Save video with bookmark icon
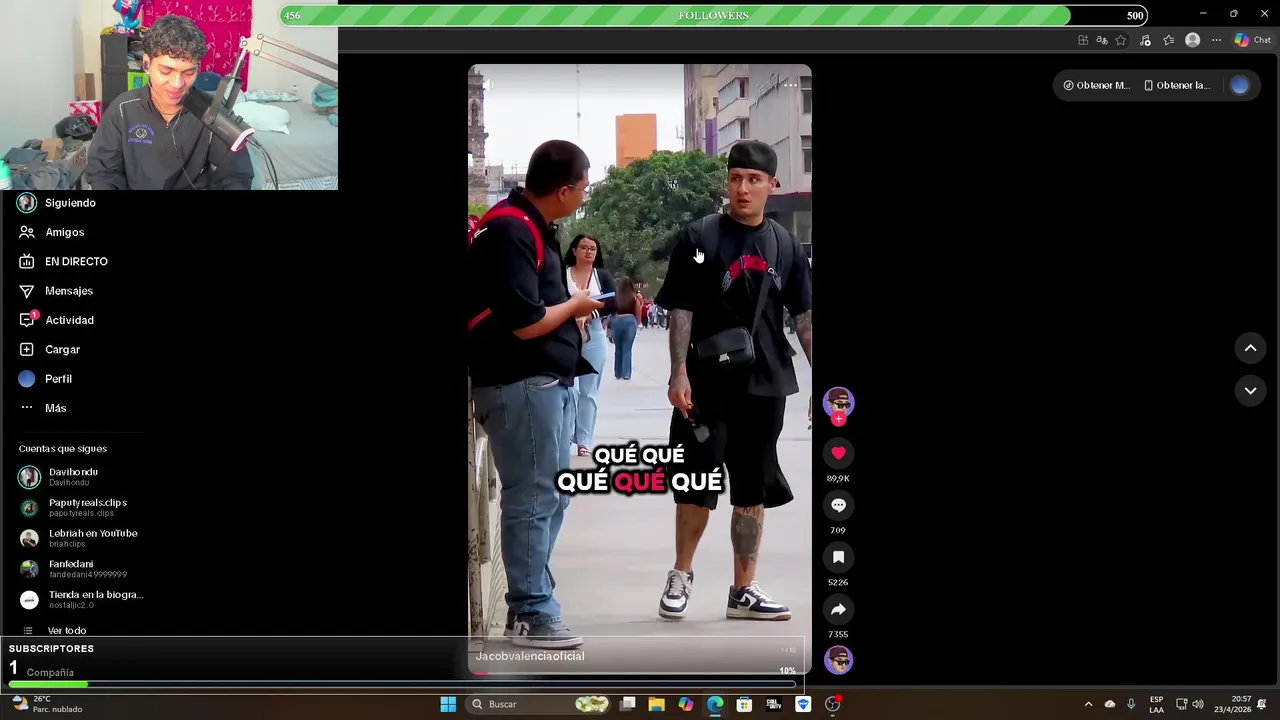1280x720 pixels. (838, 557)
